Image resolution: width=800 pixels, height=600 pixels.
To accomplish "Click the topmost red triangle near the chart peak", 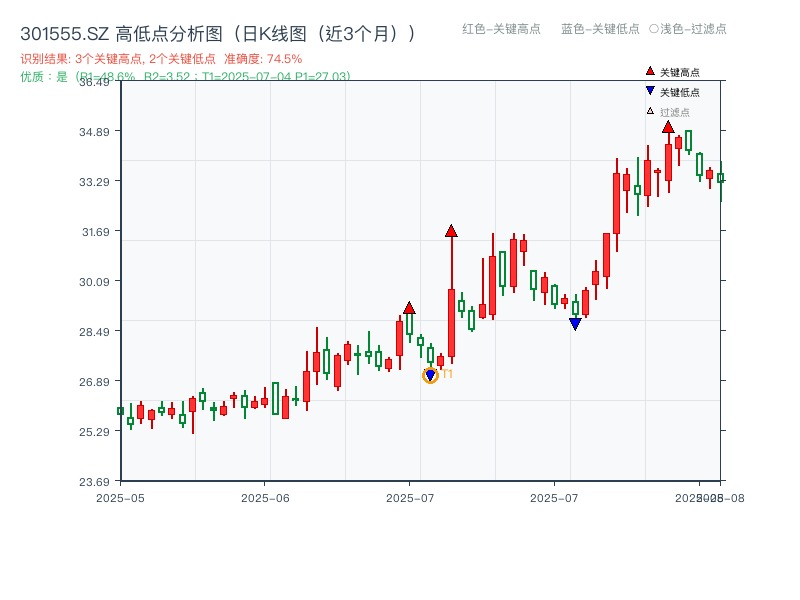I will 668,127.
